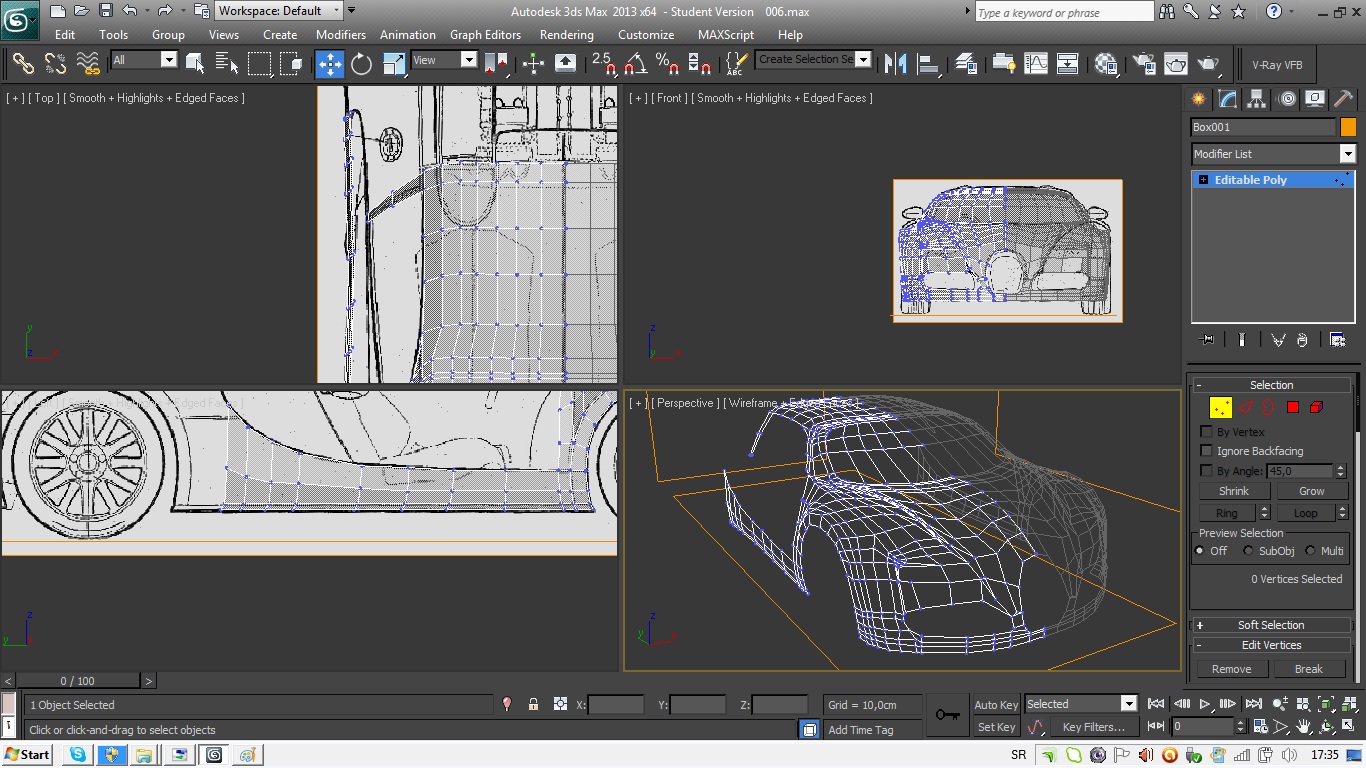Select Polygon sub-object level

click(1293, 407)
